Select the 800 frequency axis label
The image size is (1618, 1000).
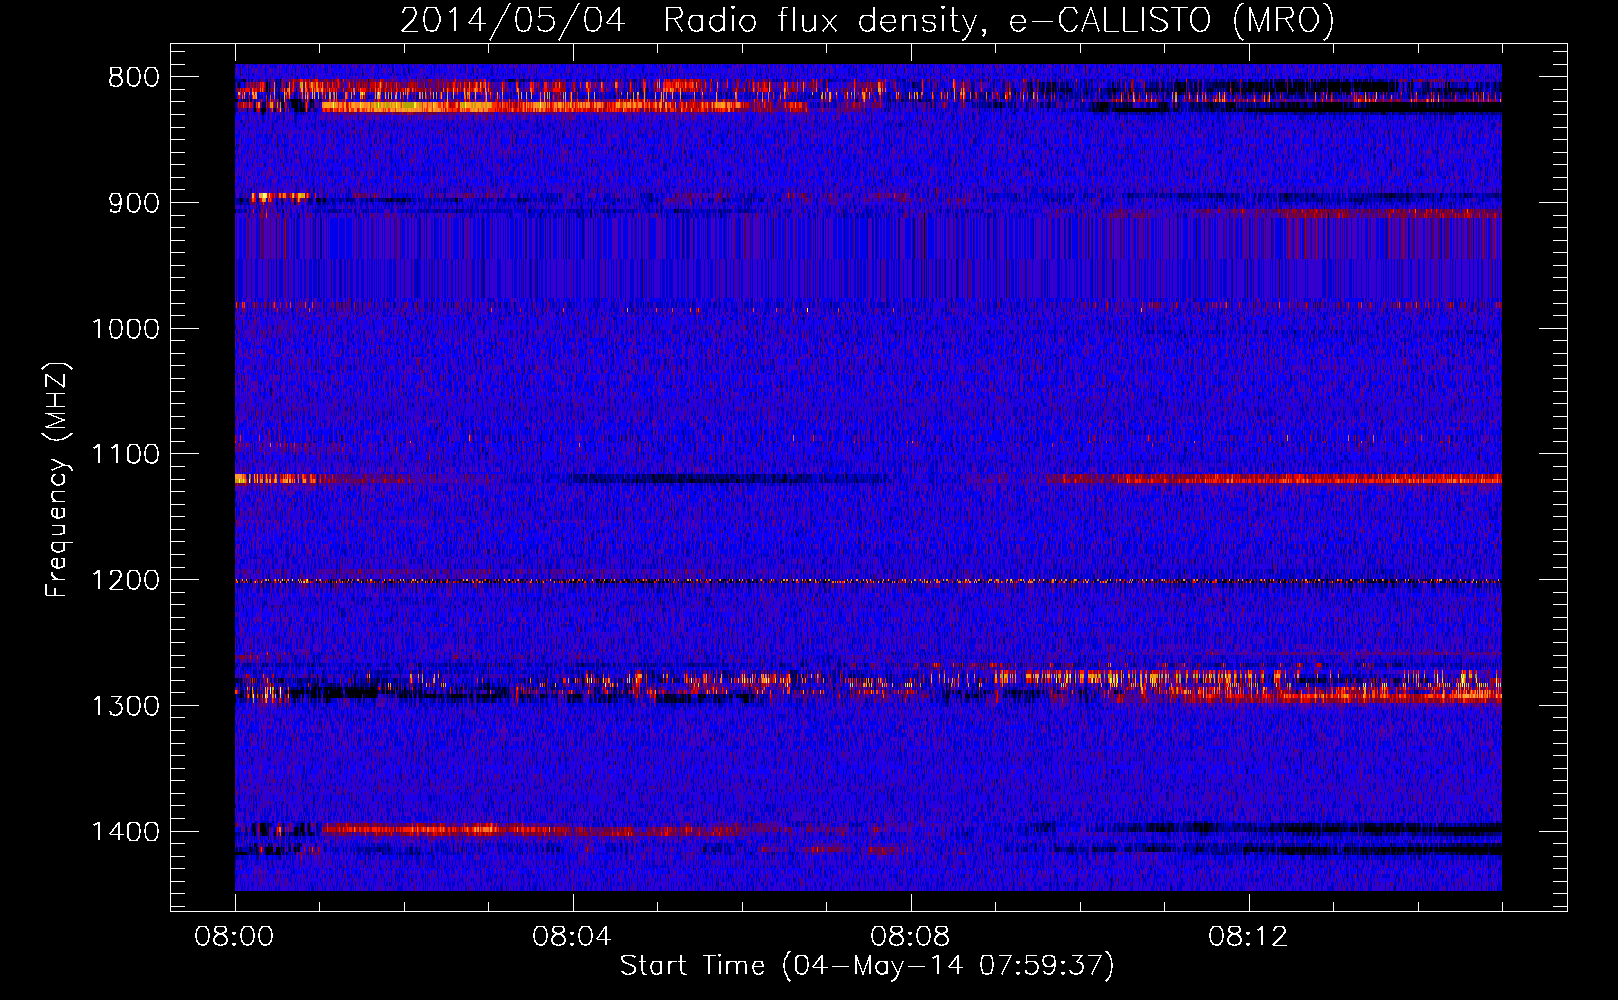tap(134, 78)
